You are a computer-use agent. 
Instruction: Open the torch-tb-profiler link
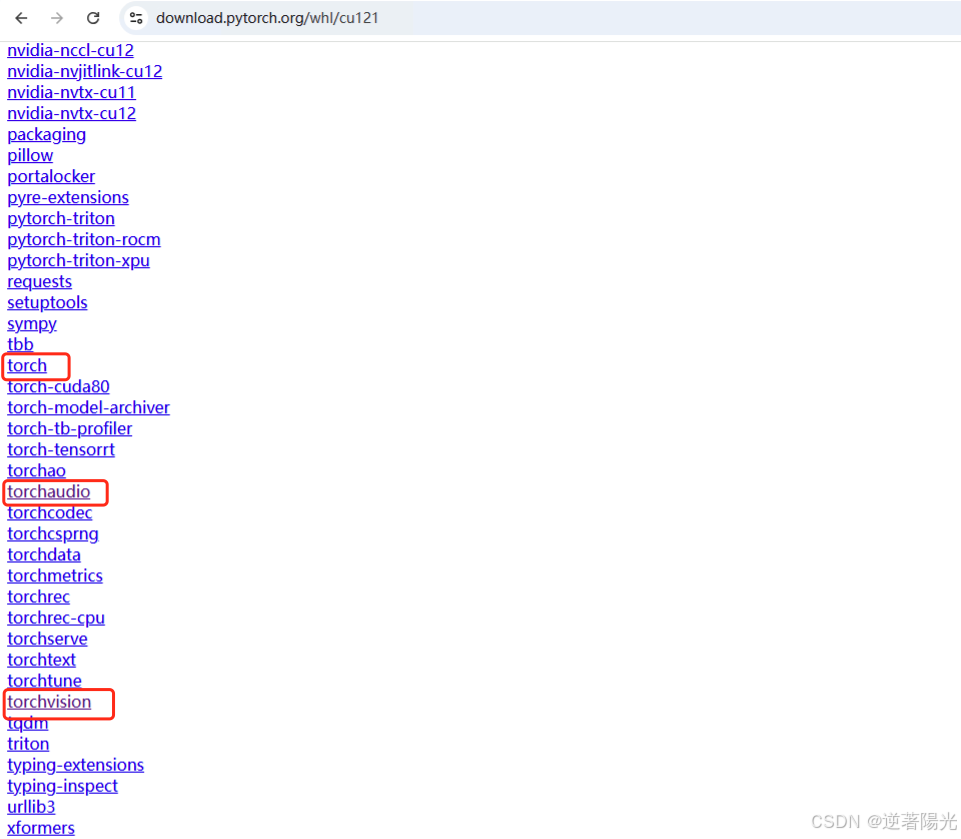[x=70, y=429]
